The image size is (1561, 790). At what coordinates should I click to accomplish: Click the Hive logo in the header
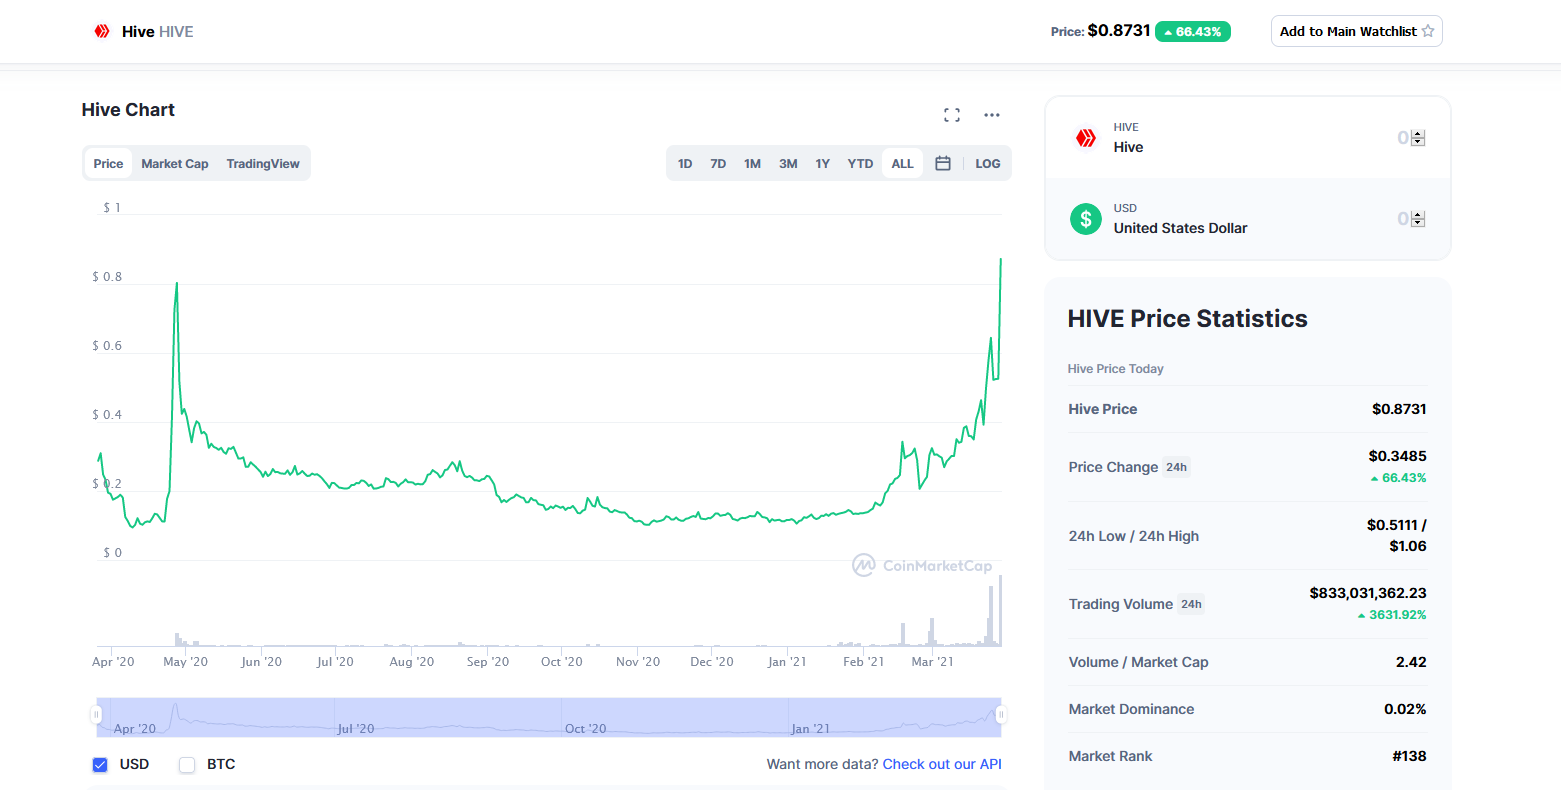[102, 31]
